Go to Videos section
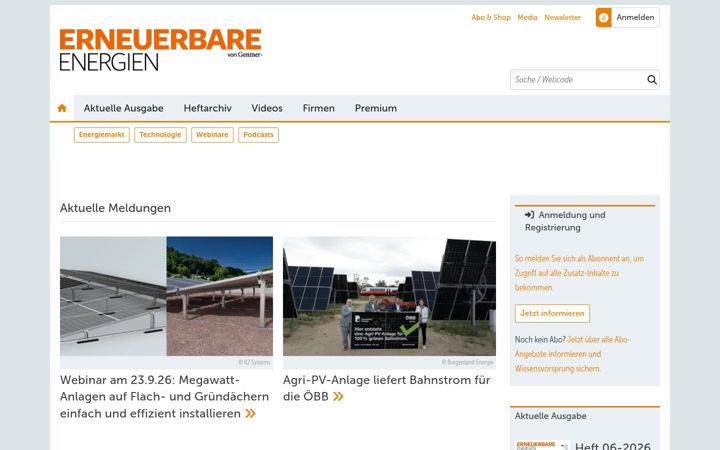Viewport: 720px width, 450px height. pyautogui.click(x=267, y=108)
